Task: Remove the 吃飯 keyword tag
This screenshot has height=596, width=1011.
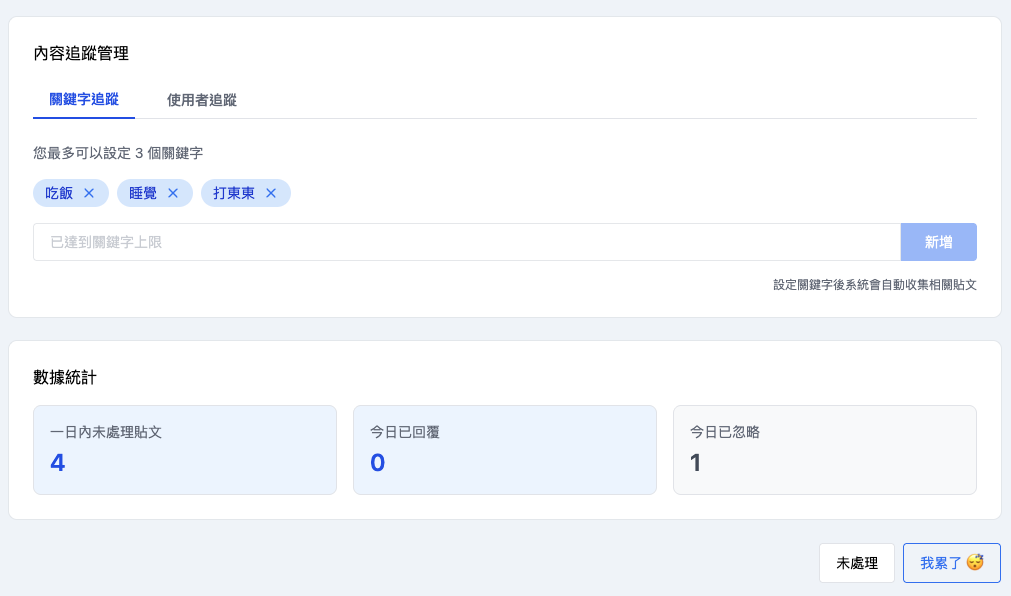Action: coord(89,193)
